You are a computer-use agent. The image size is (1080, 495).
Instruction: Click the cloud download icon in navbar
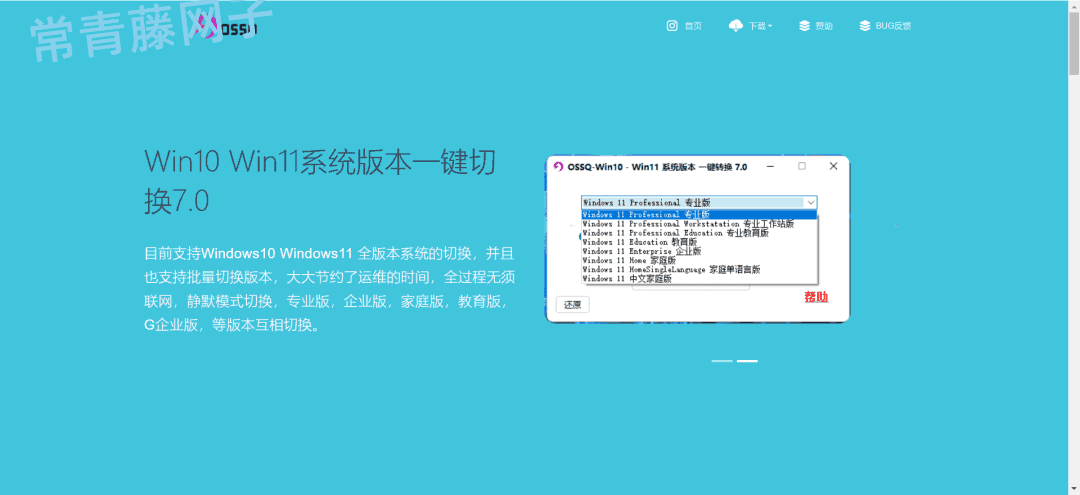pyautogui.click(x=736, y=26)
